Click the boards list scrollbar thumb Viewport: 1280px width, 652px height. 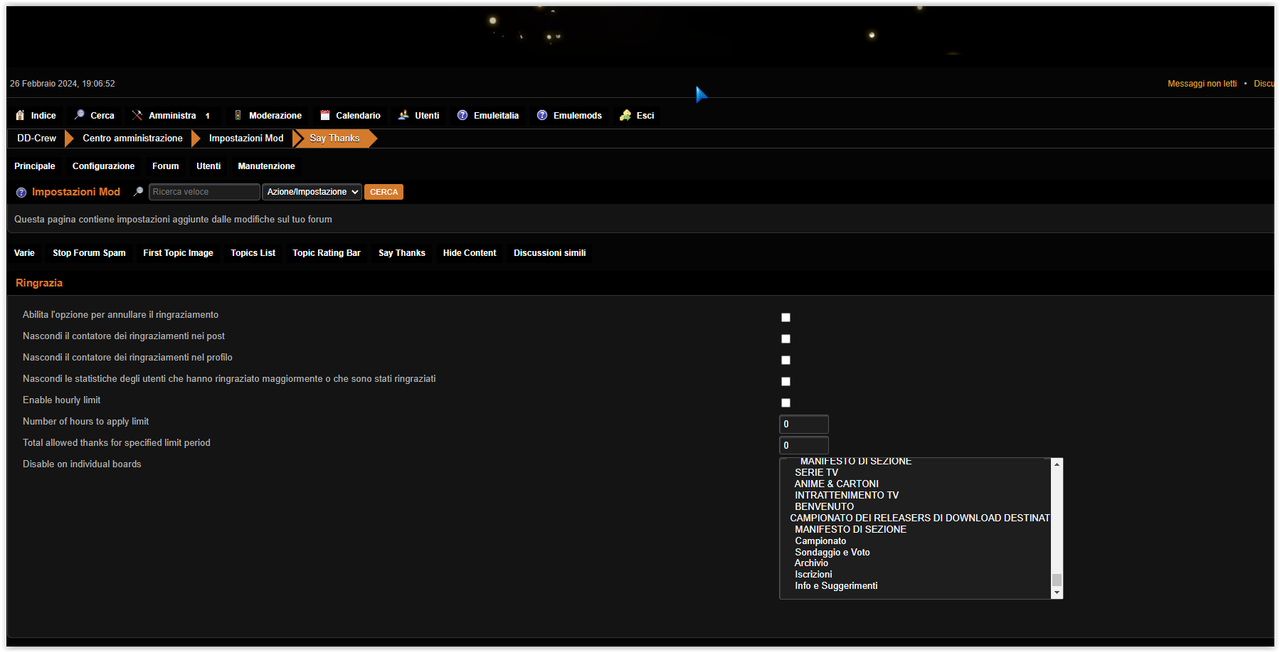(1056, 580)
